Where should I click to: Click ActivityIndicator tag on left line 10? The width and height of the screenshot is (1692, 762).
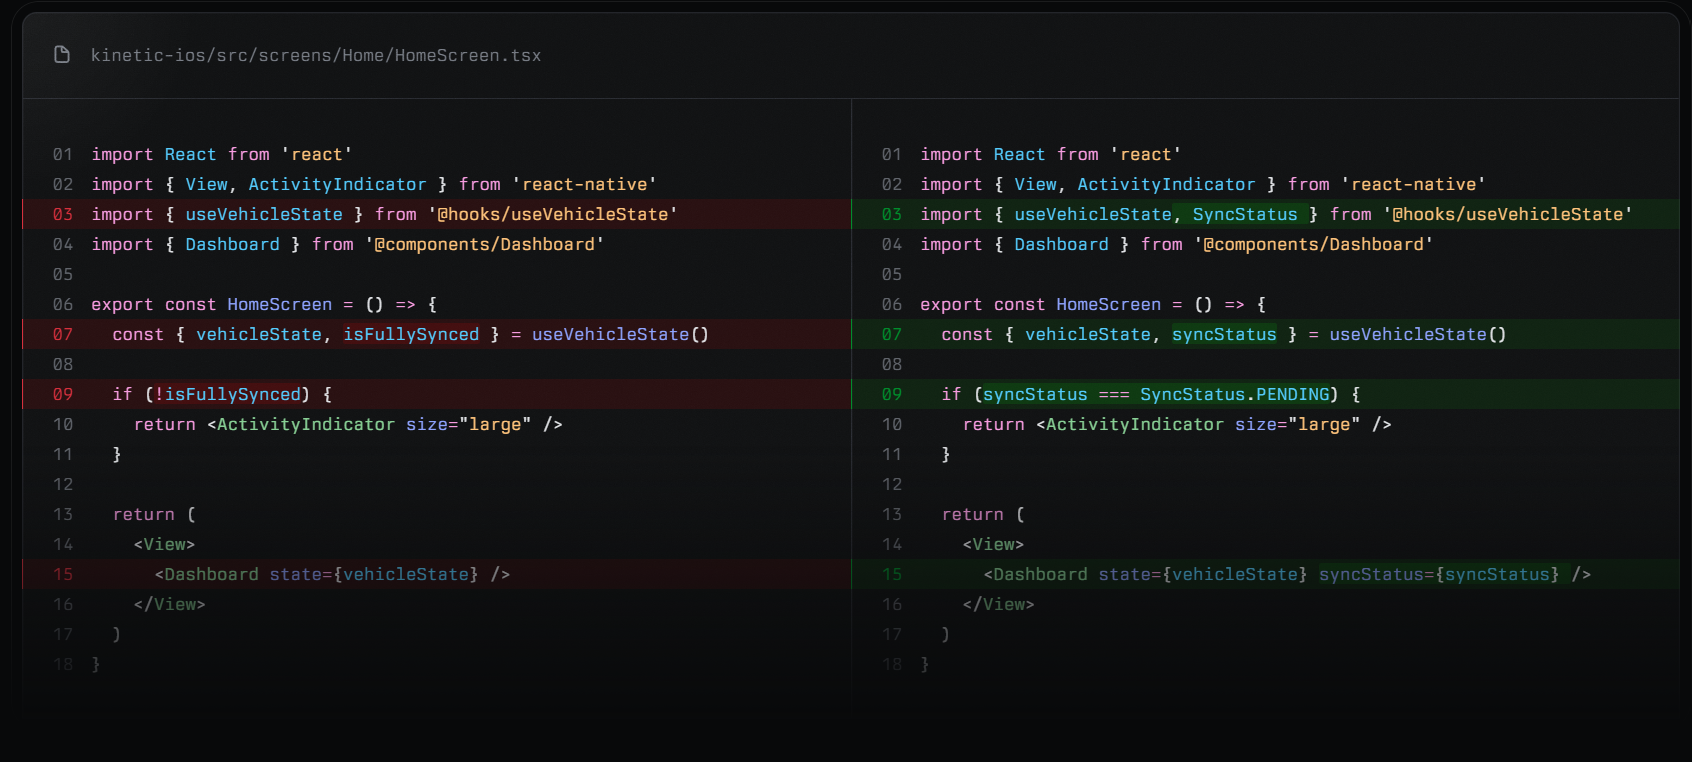[x=305, y=424]
